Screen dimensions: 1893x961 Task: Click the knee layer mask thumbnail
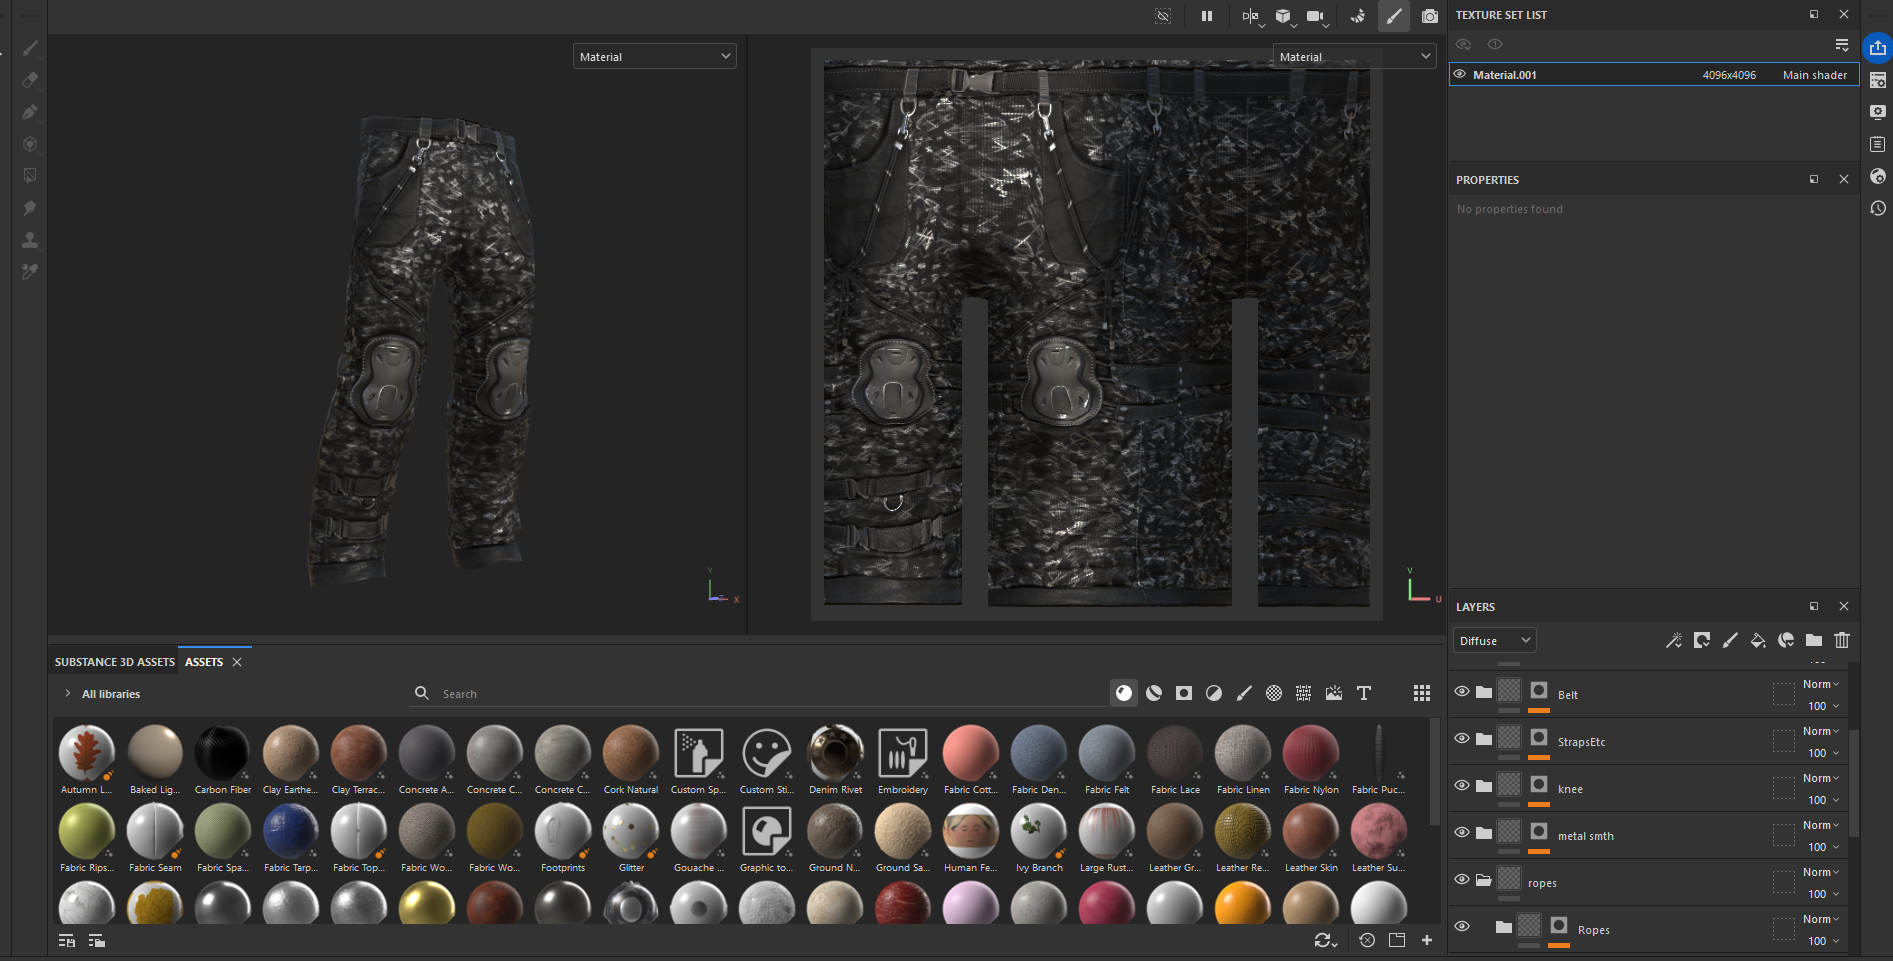point(1539,784)
